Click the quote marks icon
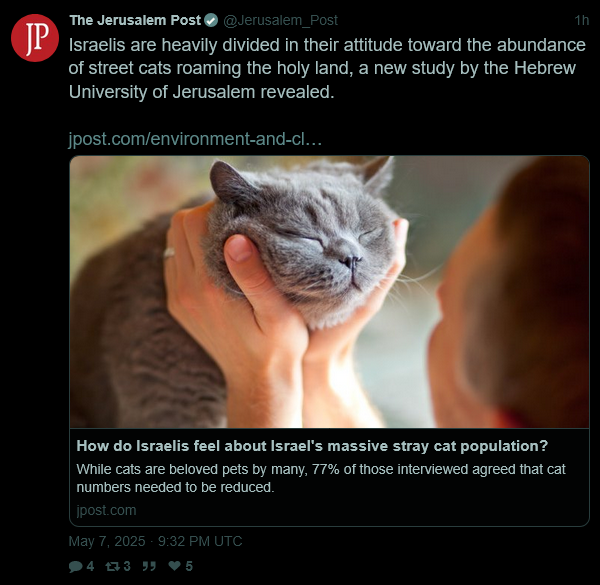The height and width of the screenshot is (585, 600). point(149,566)
